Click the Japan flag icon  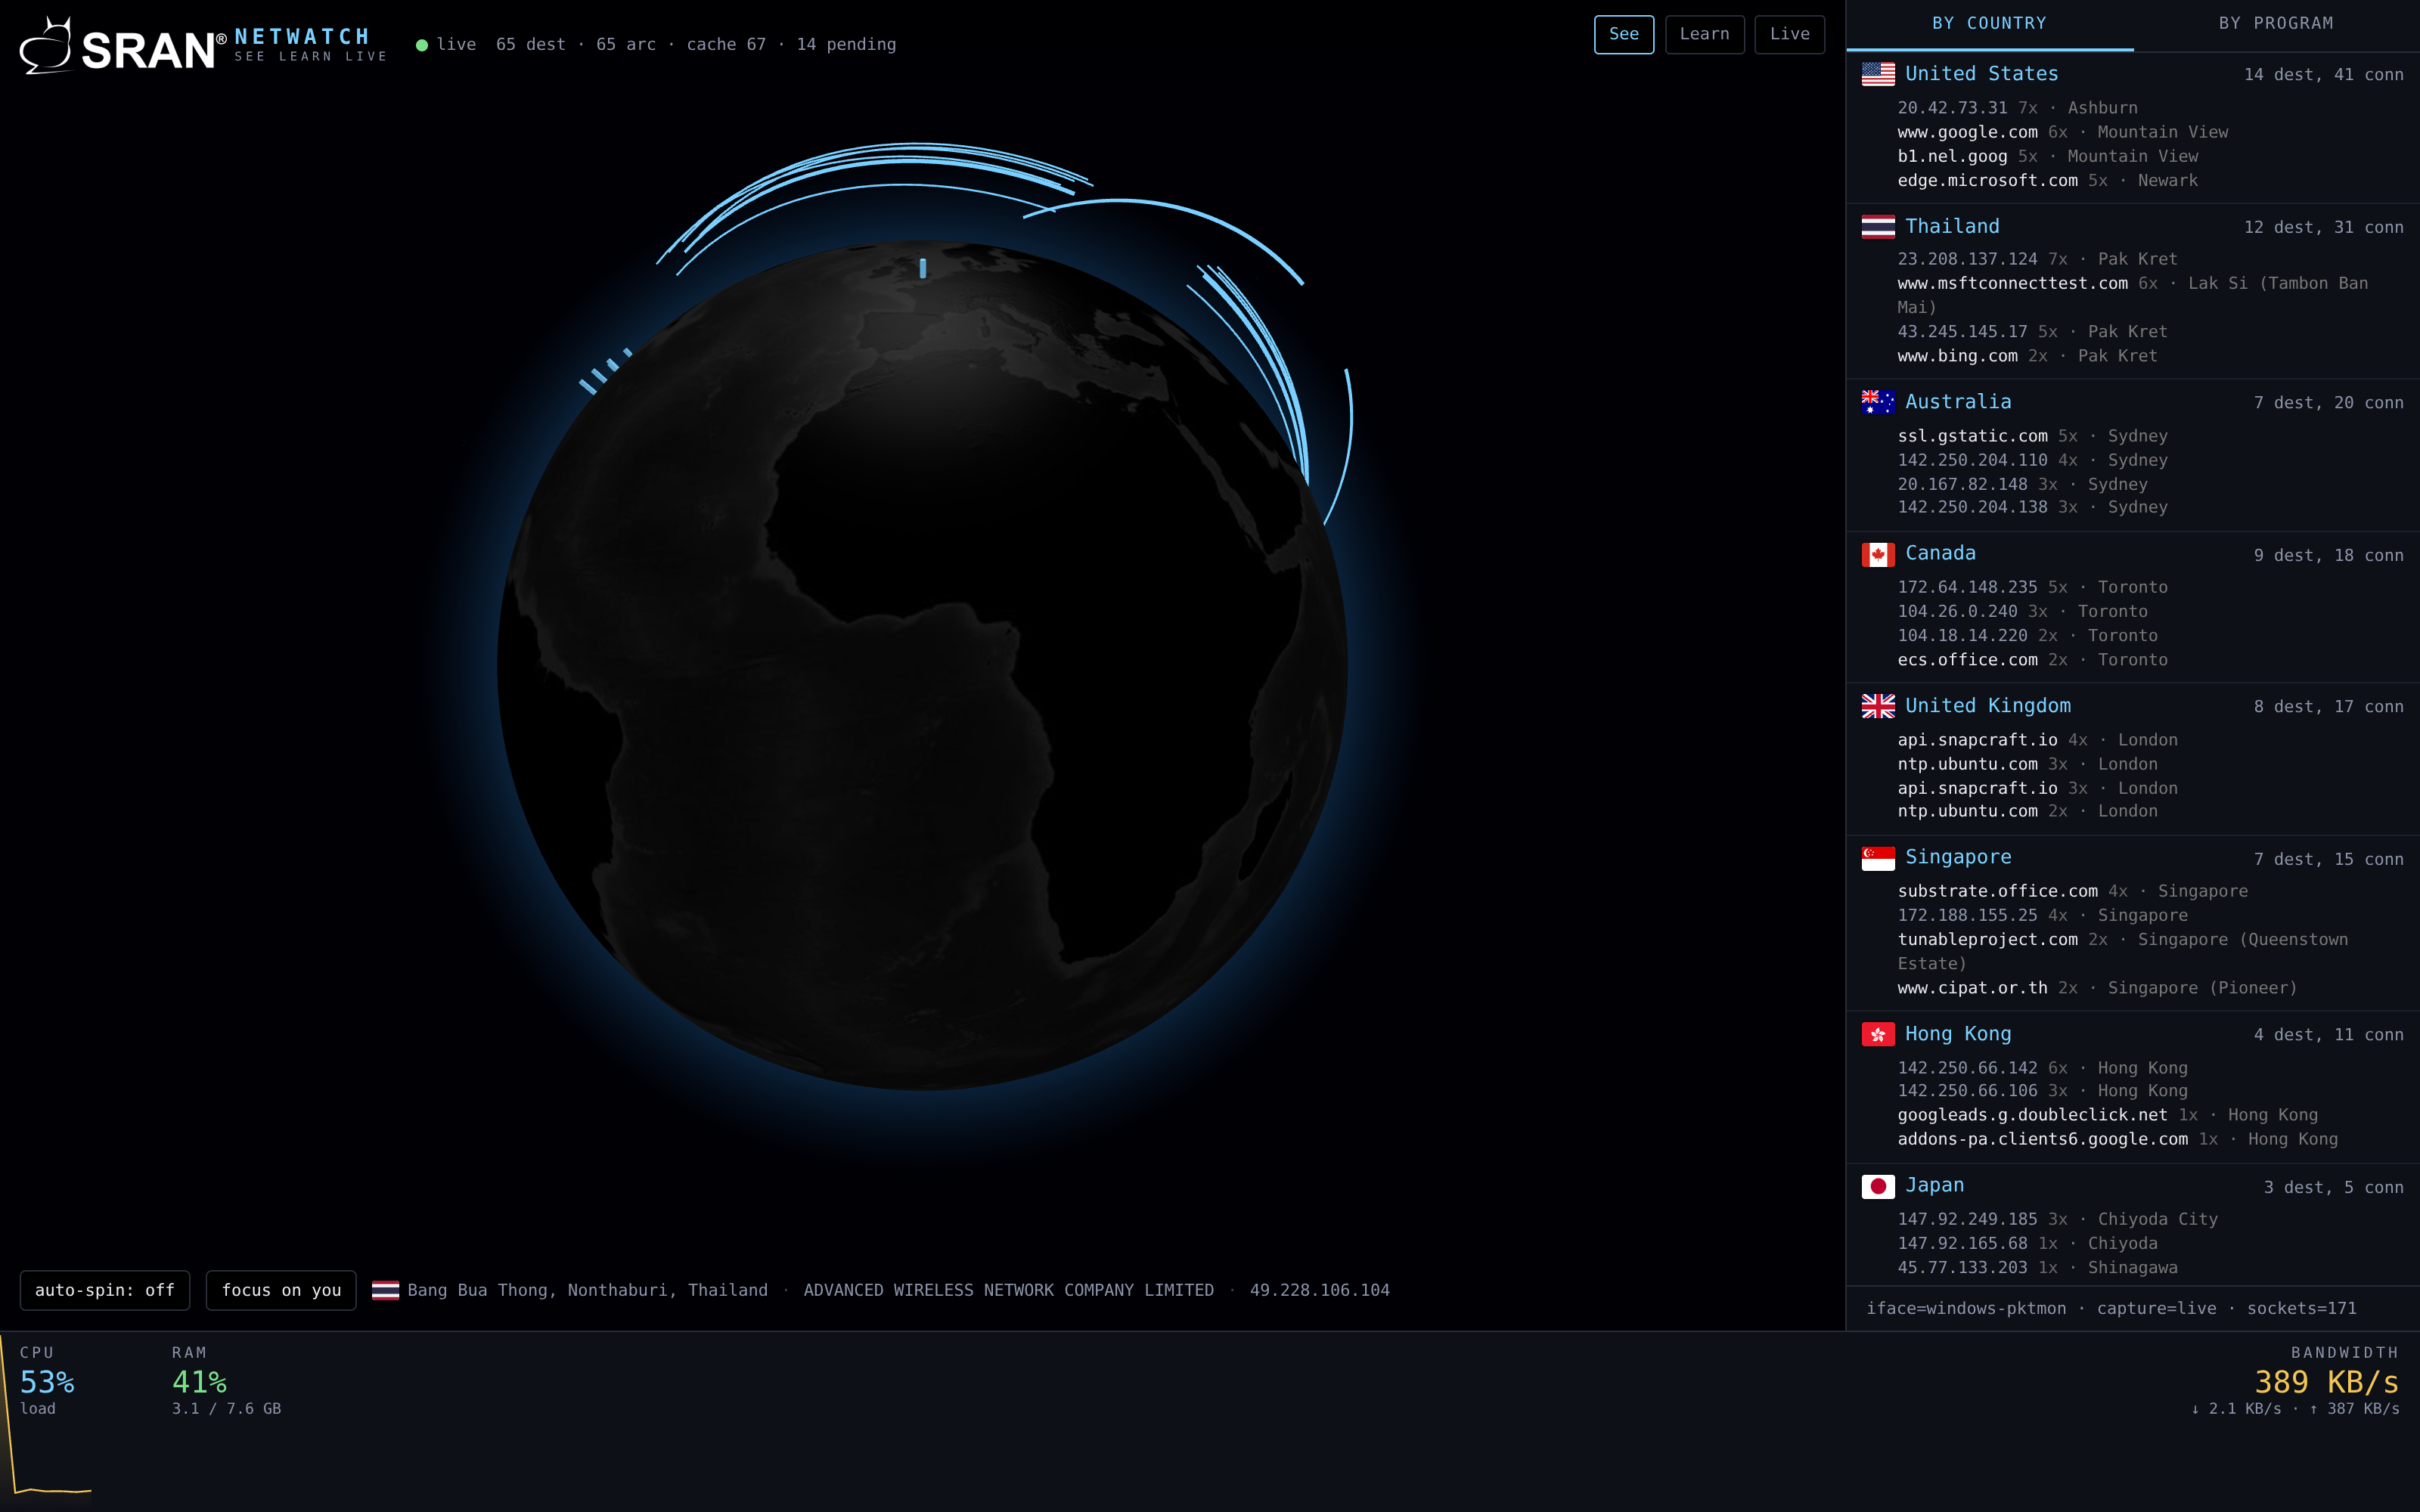[1877, 1186]
